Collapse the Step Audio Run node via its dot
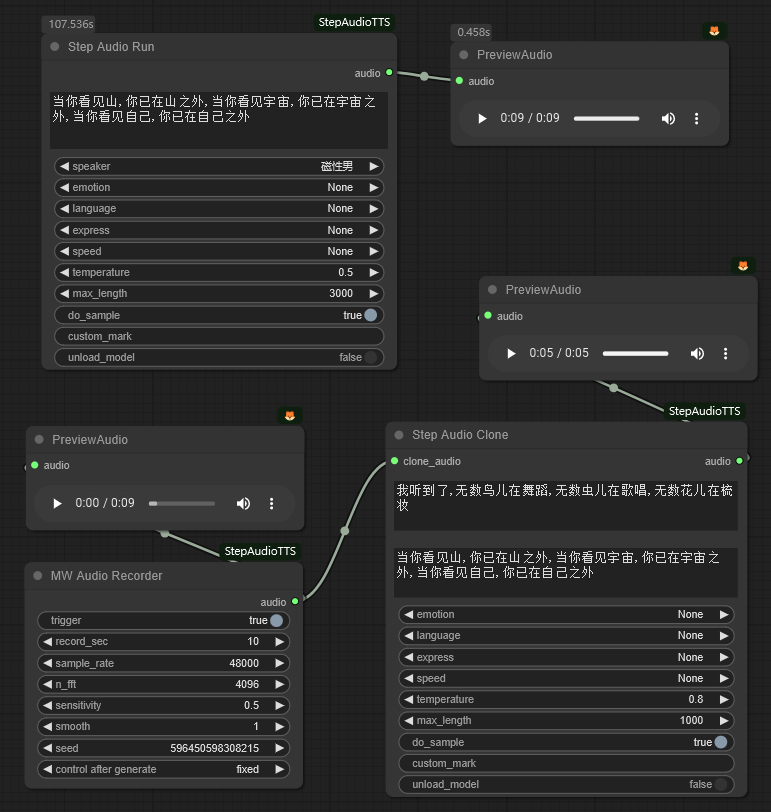Viewport: 771px width, 812px height. click(54, 47)
